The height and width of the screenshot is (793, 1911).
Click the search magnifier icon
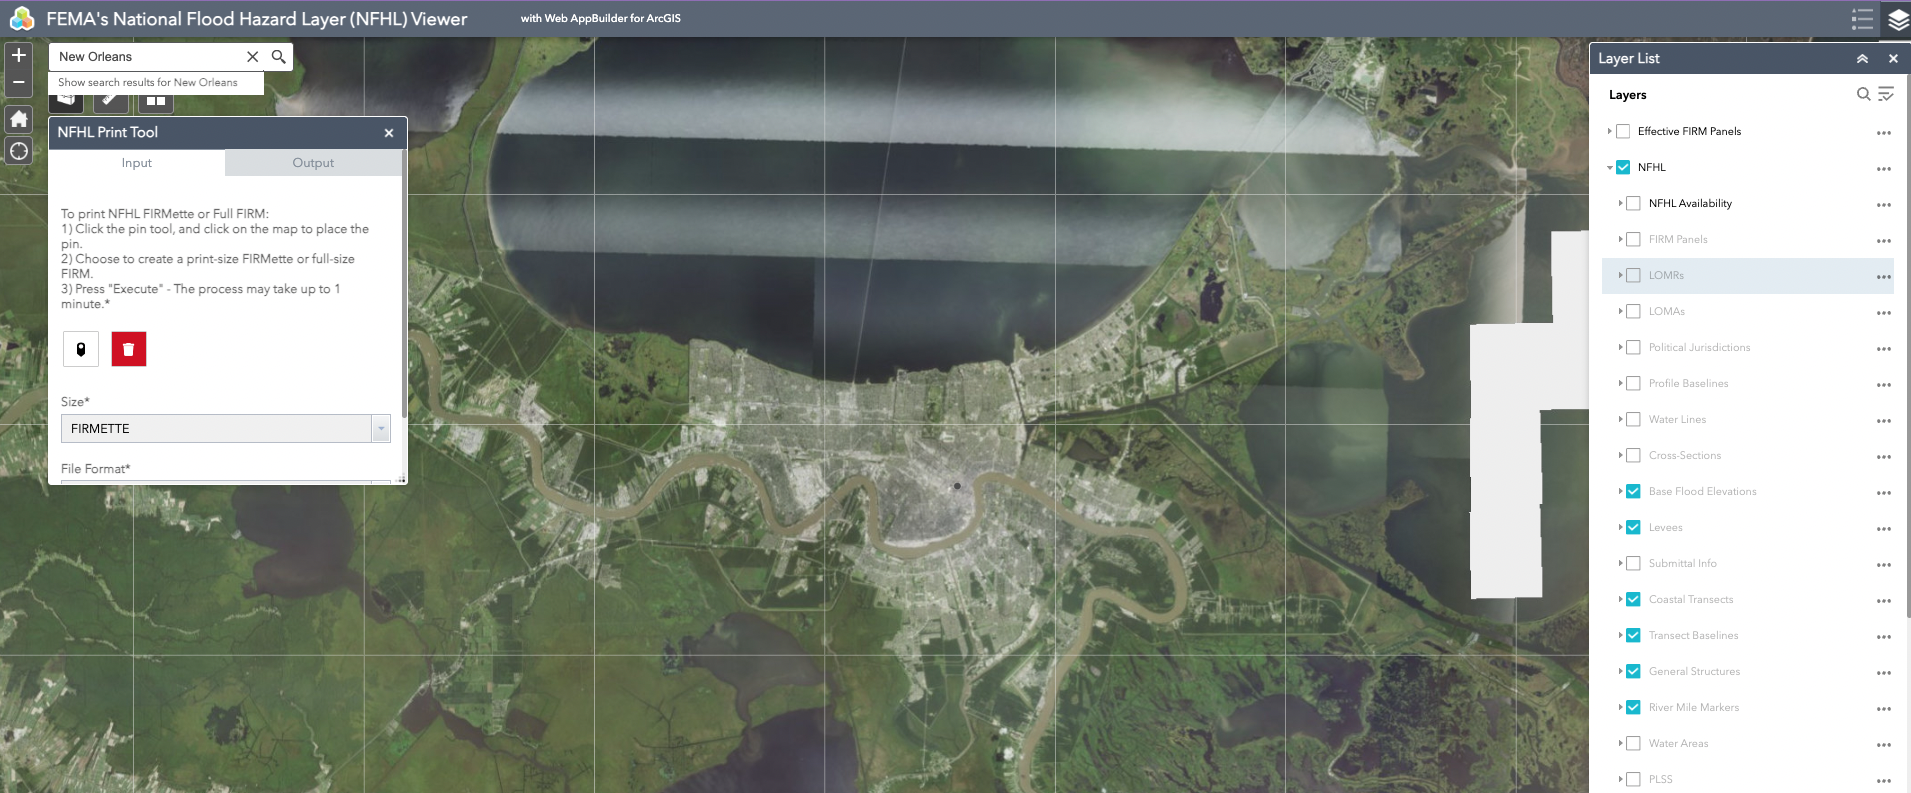pos(279,57)
